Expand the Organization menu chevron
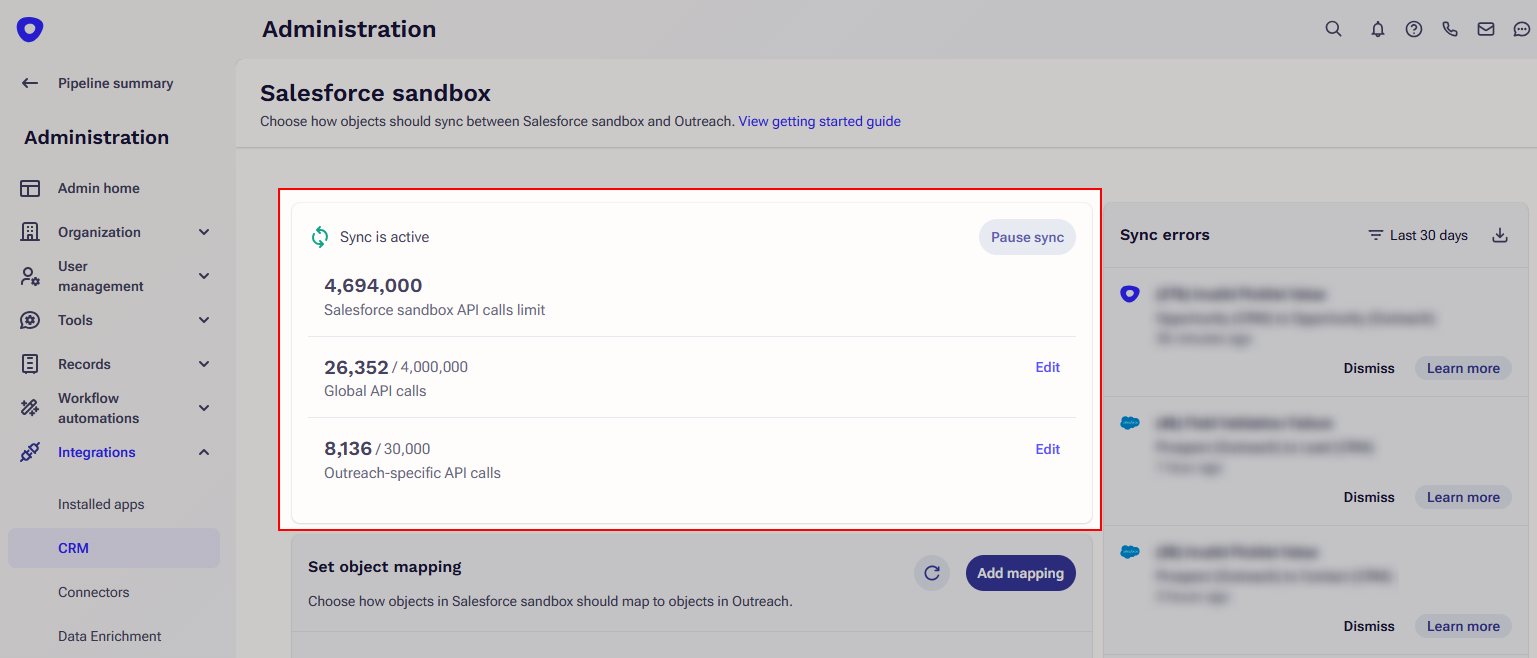Image resolution: width=1537 pixels, height=658 pixels. click(204, 232)
